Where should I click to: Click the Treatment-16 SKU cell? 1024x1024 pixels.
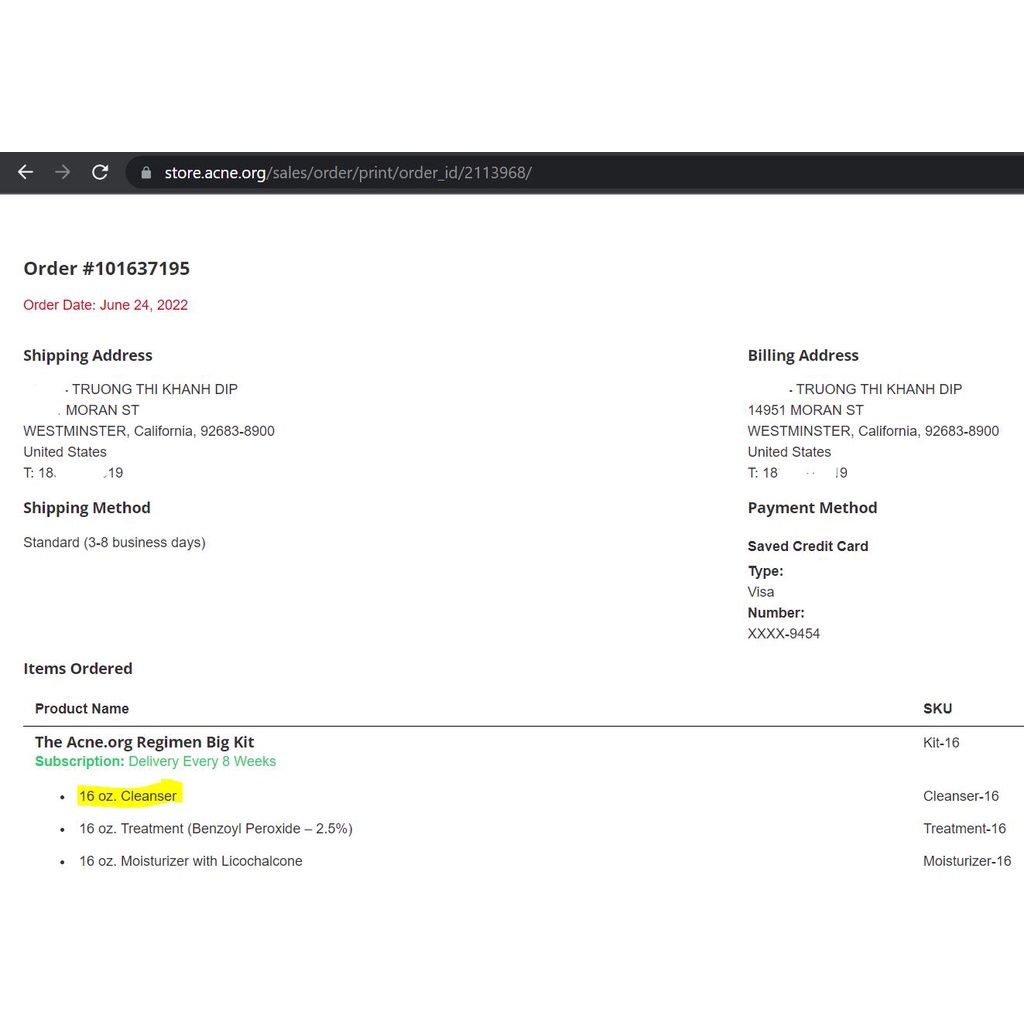pos(964,829)
